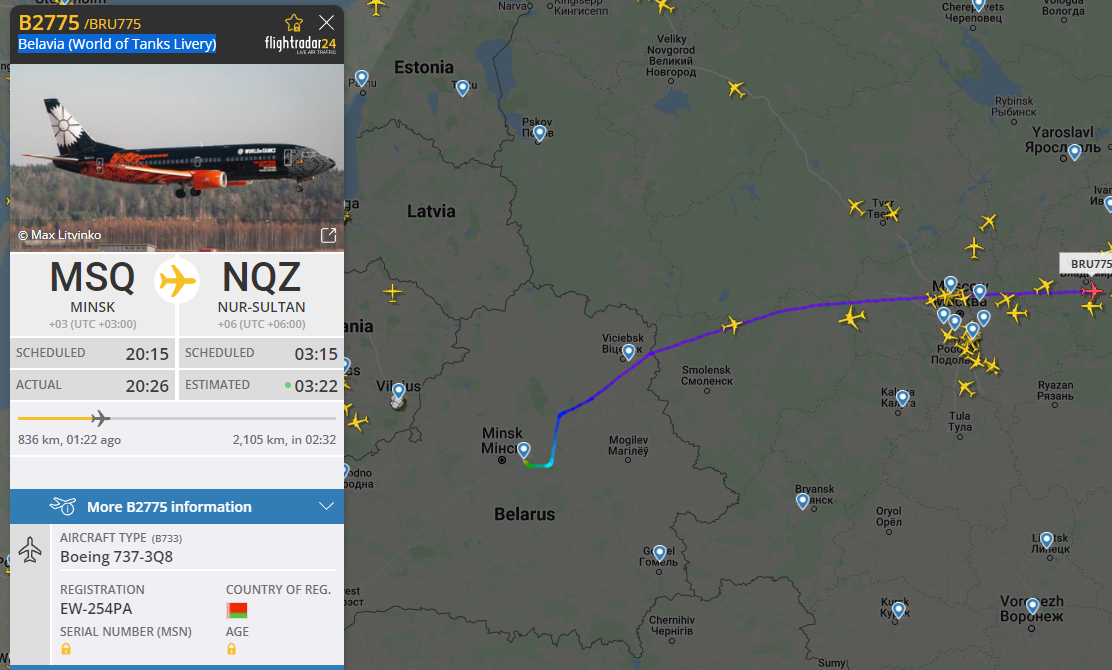The image size is (1112, 670).
Task: Select the airport pin at Viciebsk
Action: (x=628, y=352)
